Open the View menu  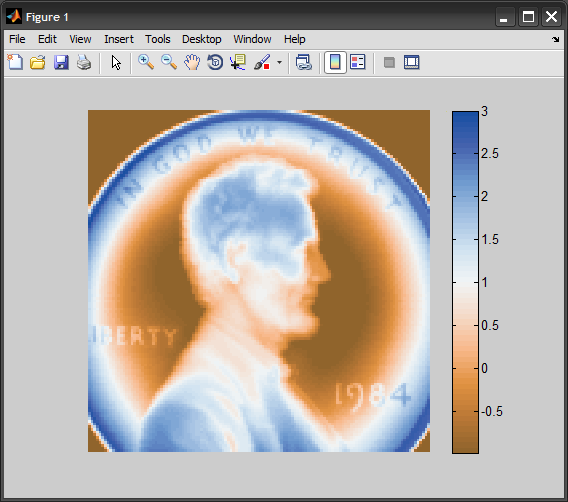(80, 39)
